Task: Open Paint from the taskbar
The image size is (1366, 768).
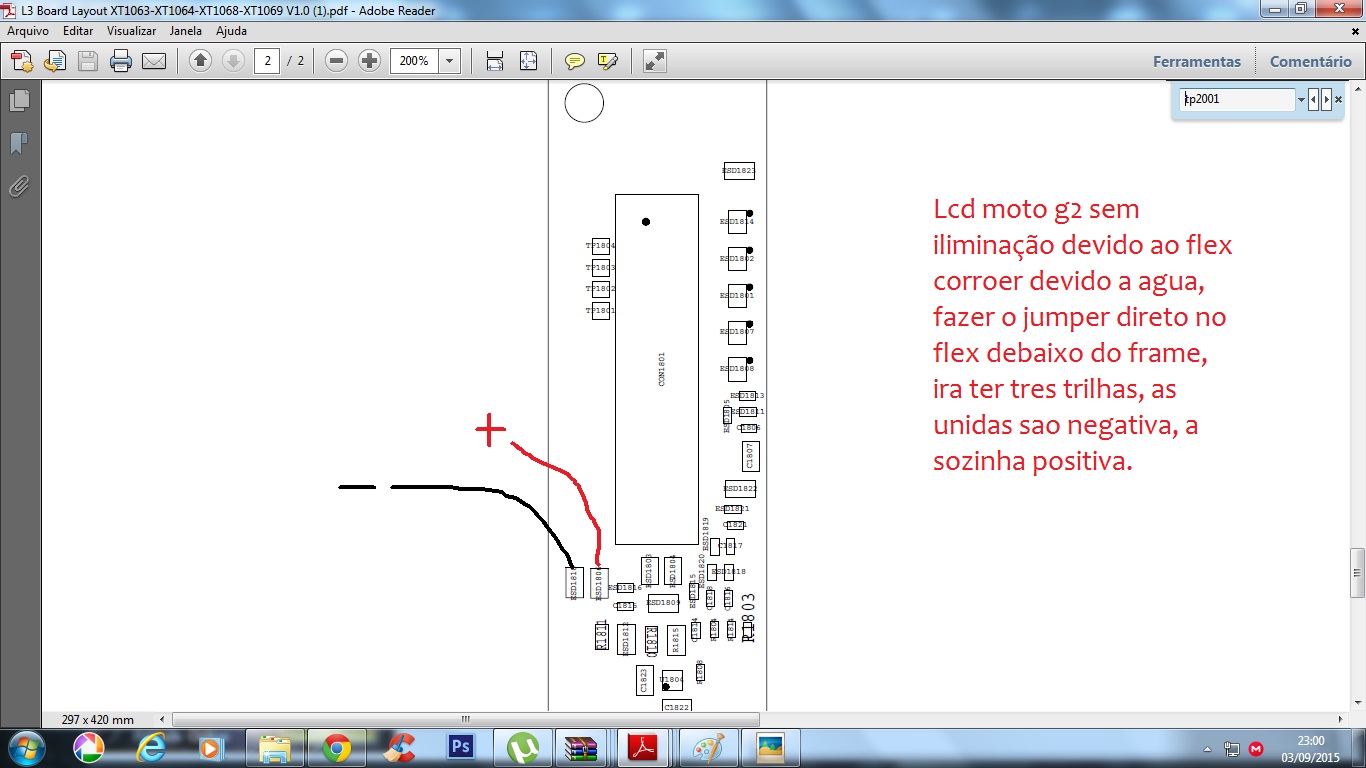Action: click(x=709, y=748)
